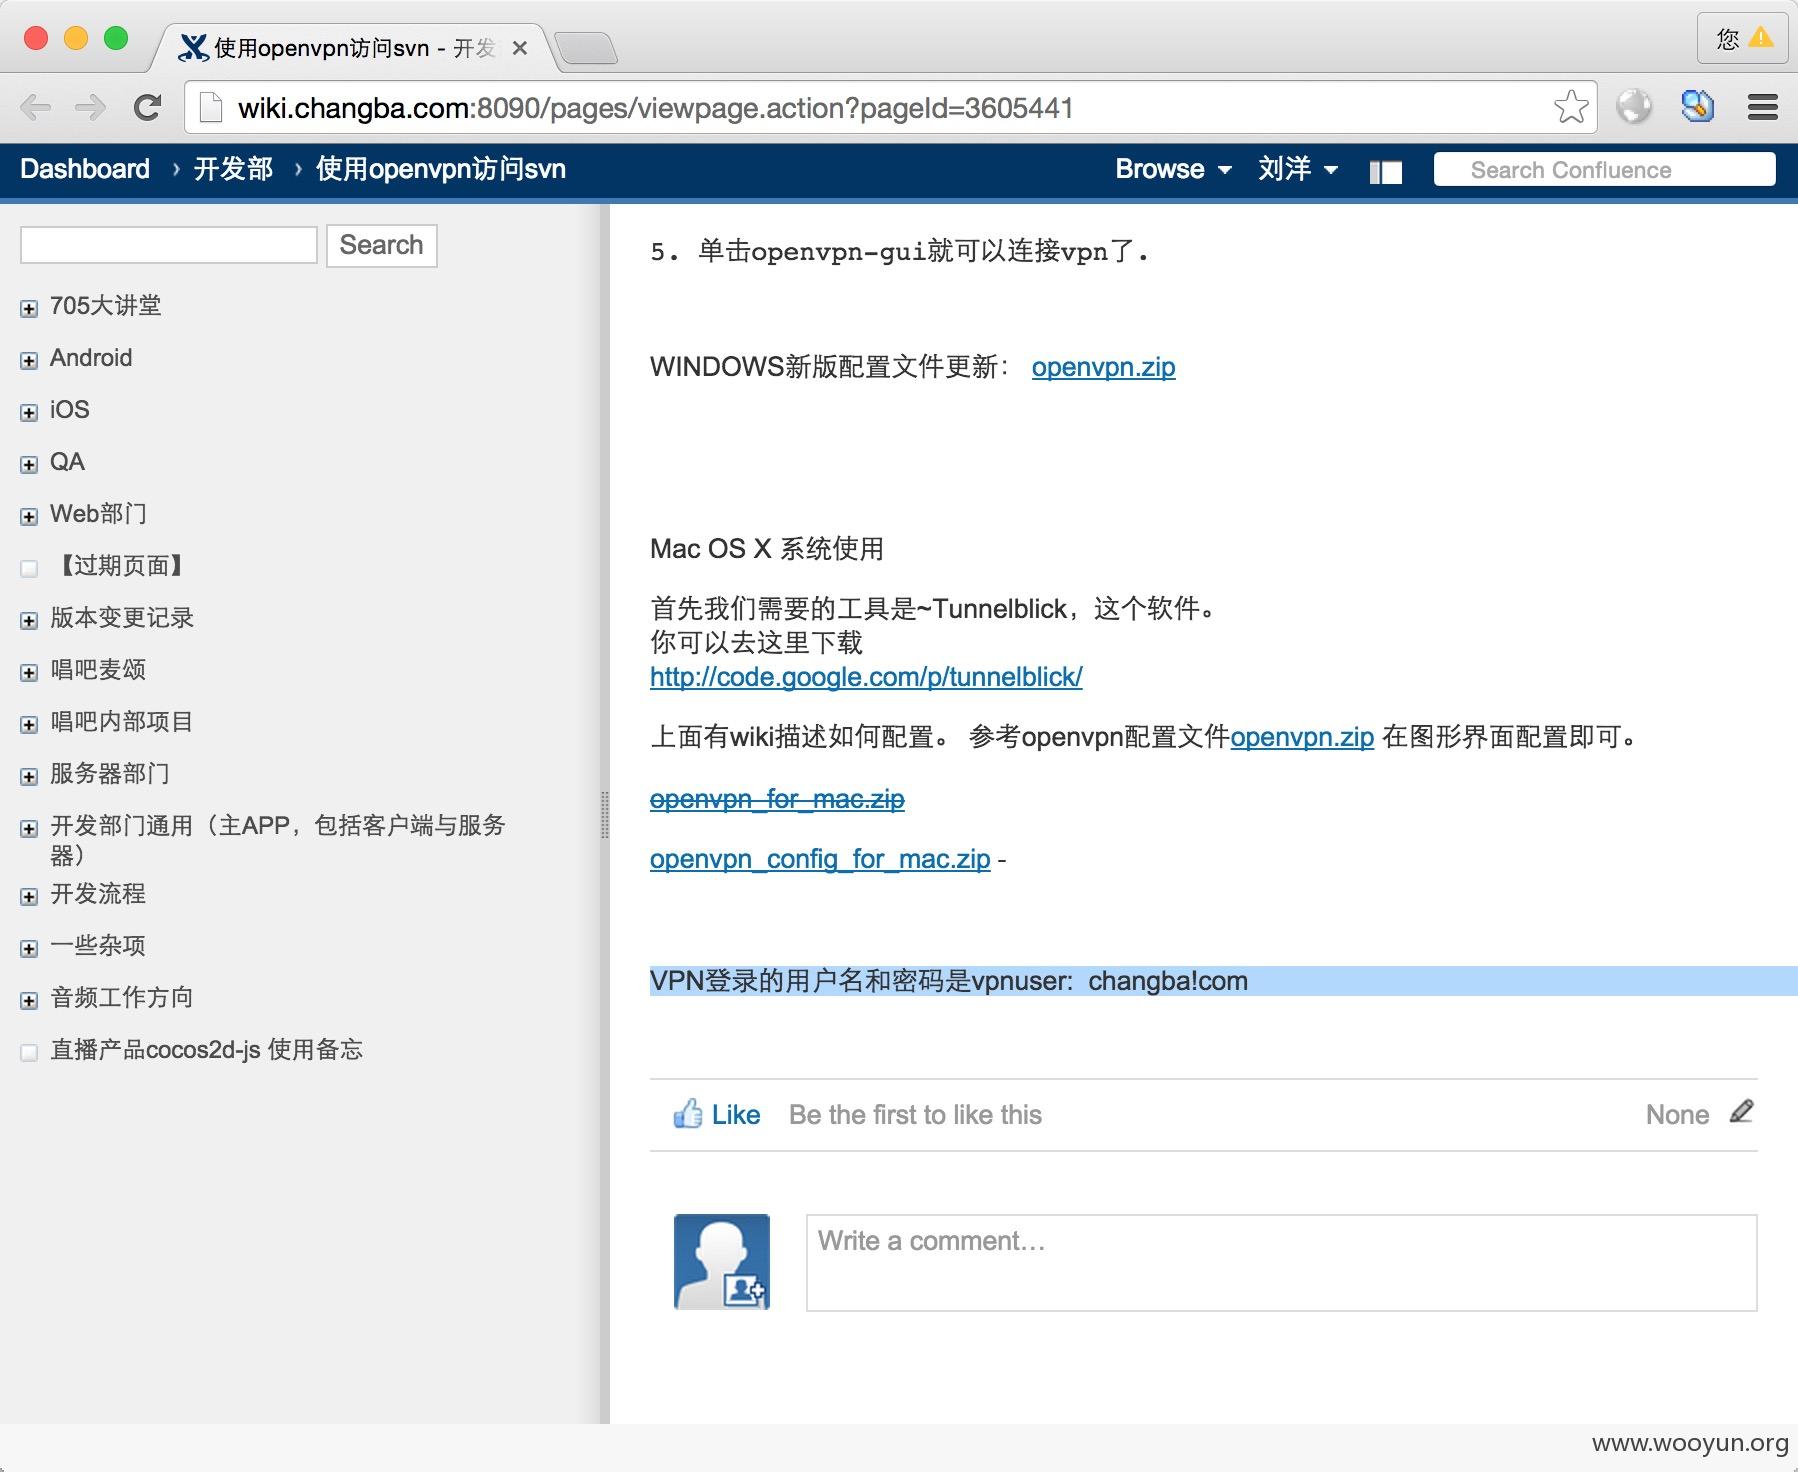Expand the 音频工作方向 tree node

pyautogui.click(x=29, y=1000)
